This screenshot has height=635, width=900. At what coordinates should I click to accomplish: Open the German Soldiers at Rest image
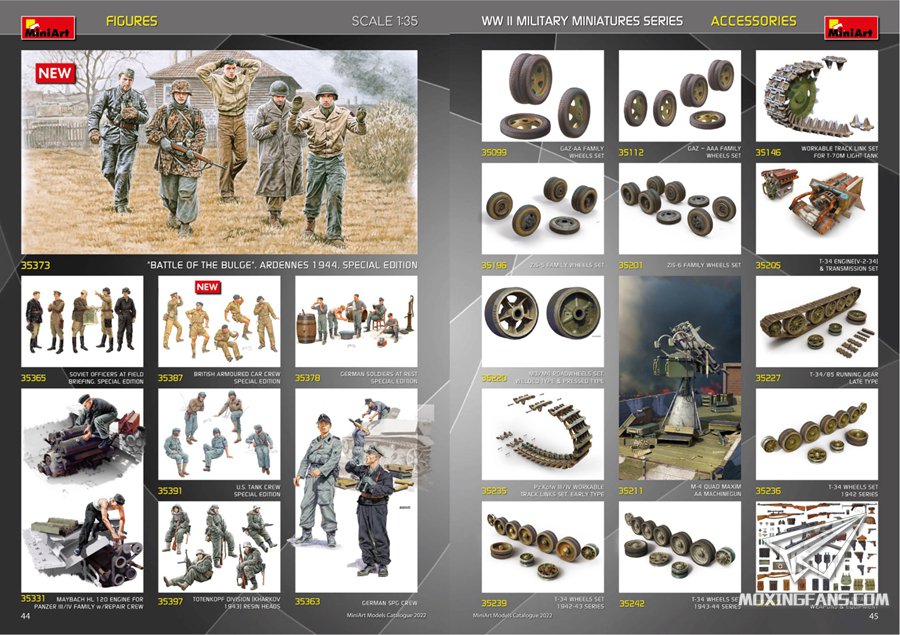click(356, 322)
